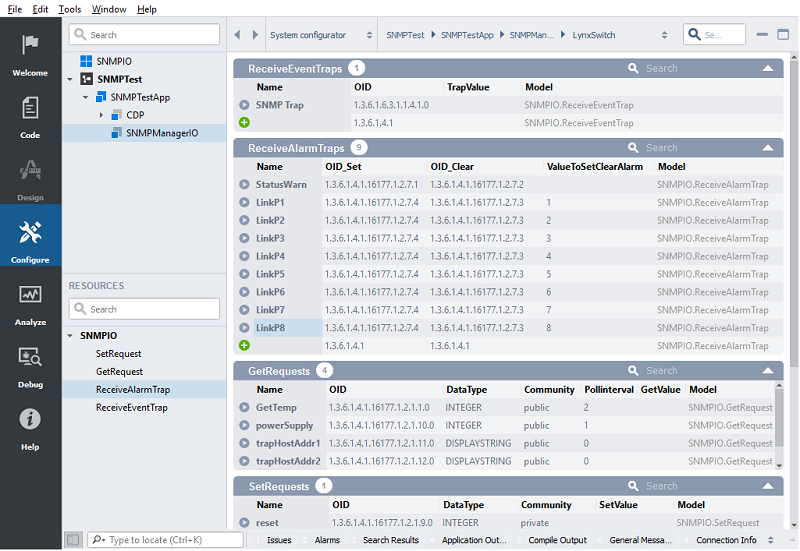This screenshot has height=551, width=800.
Task: Select the Analyze sidebar icon
Action: point(30,296)
